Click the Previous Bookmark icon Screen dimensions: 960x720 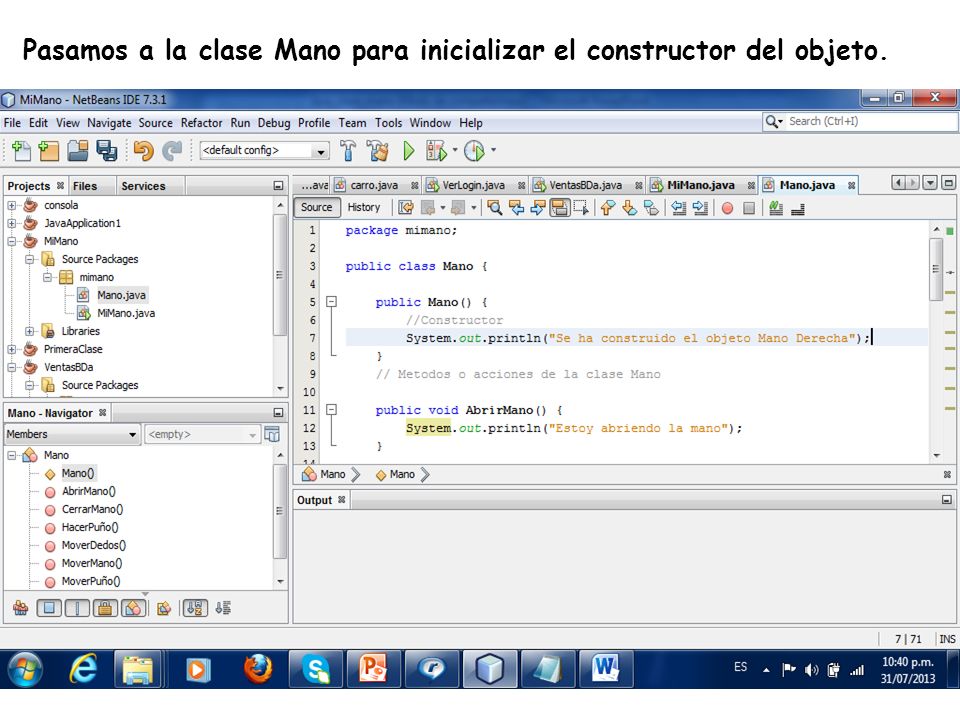607,208
